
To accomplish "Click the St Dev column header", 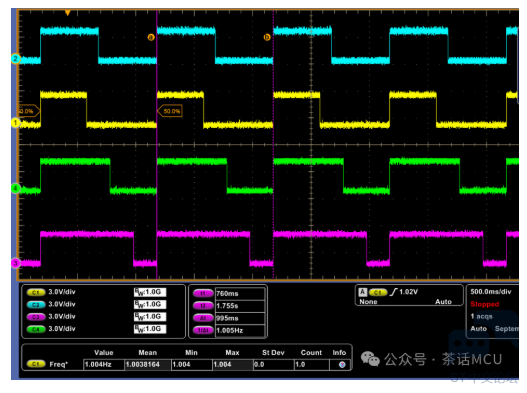I will tap(273, 353).
